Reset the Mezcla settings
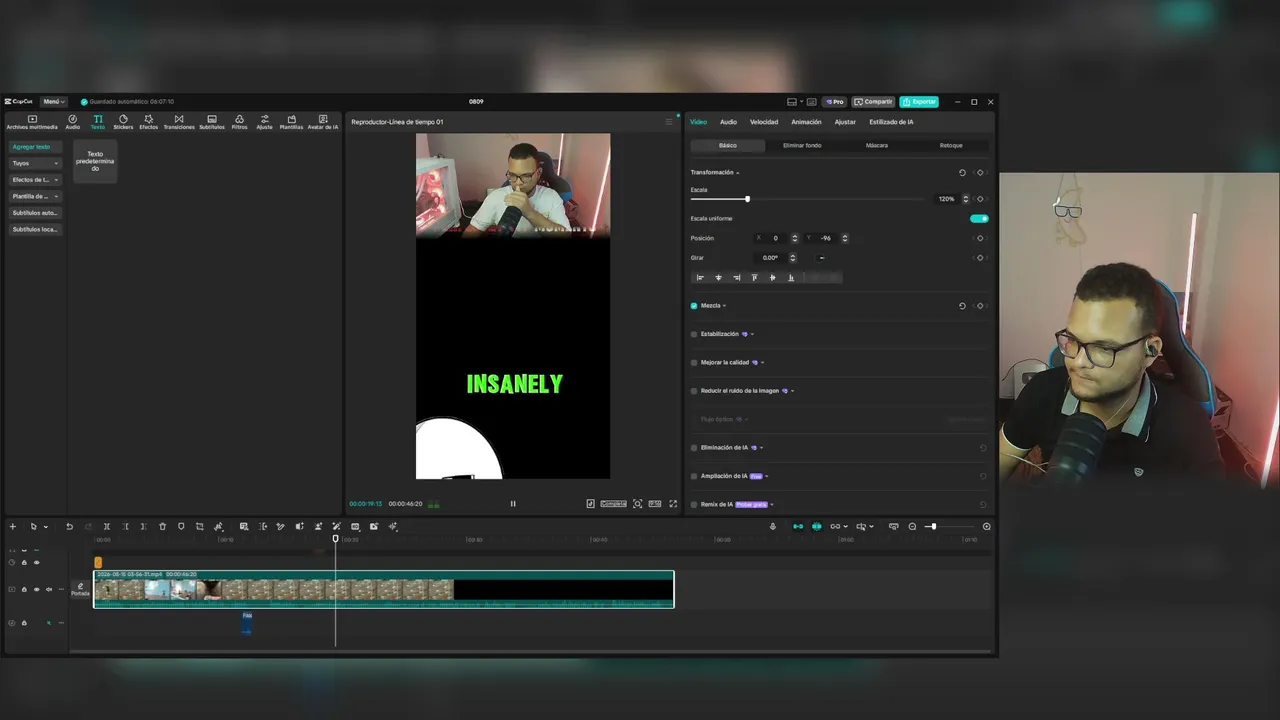The height and width of the screenshot is (720, 1280). click(962, 306)
